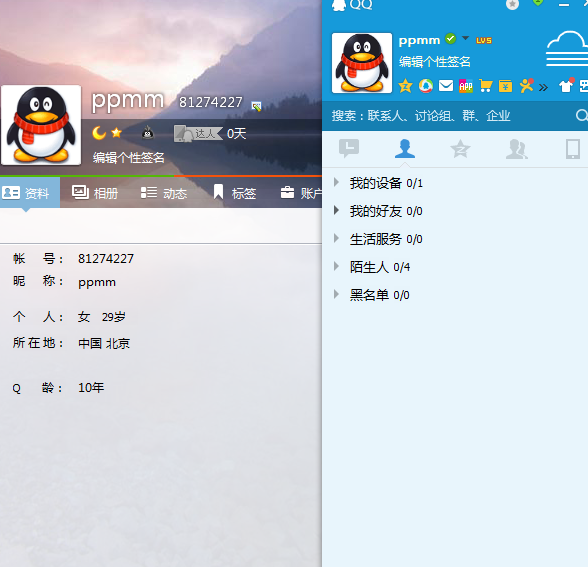588x567 pixels.
Task: Click the nickname value ppmm in the 昵称 row
Action: point(97,282)
